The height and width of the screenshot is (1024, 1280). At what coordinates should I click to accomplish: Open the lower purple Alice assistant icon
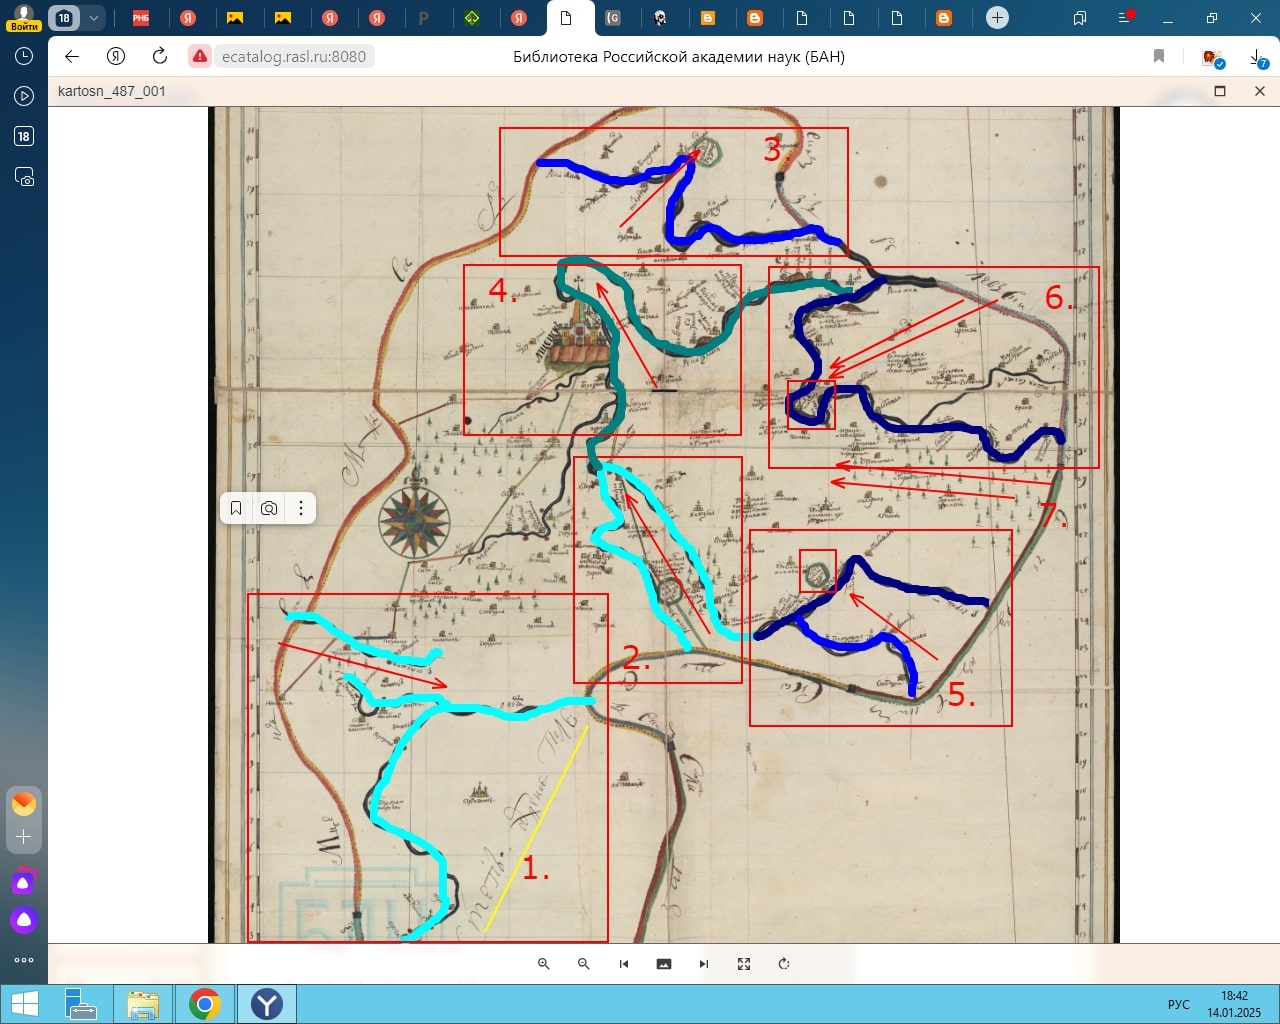pos(24,920)
